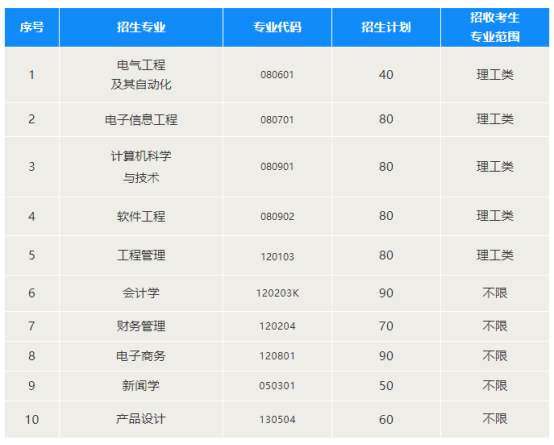Click major code 080601
The height and width of the screenshot is (445, 554).
[277, 75]
